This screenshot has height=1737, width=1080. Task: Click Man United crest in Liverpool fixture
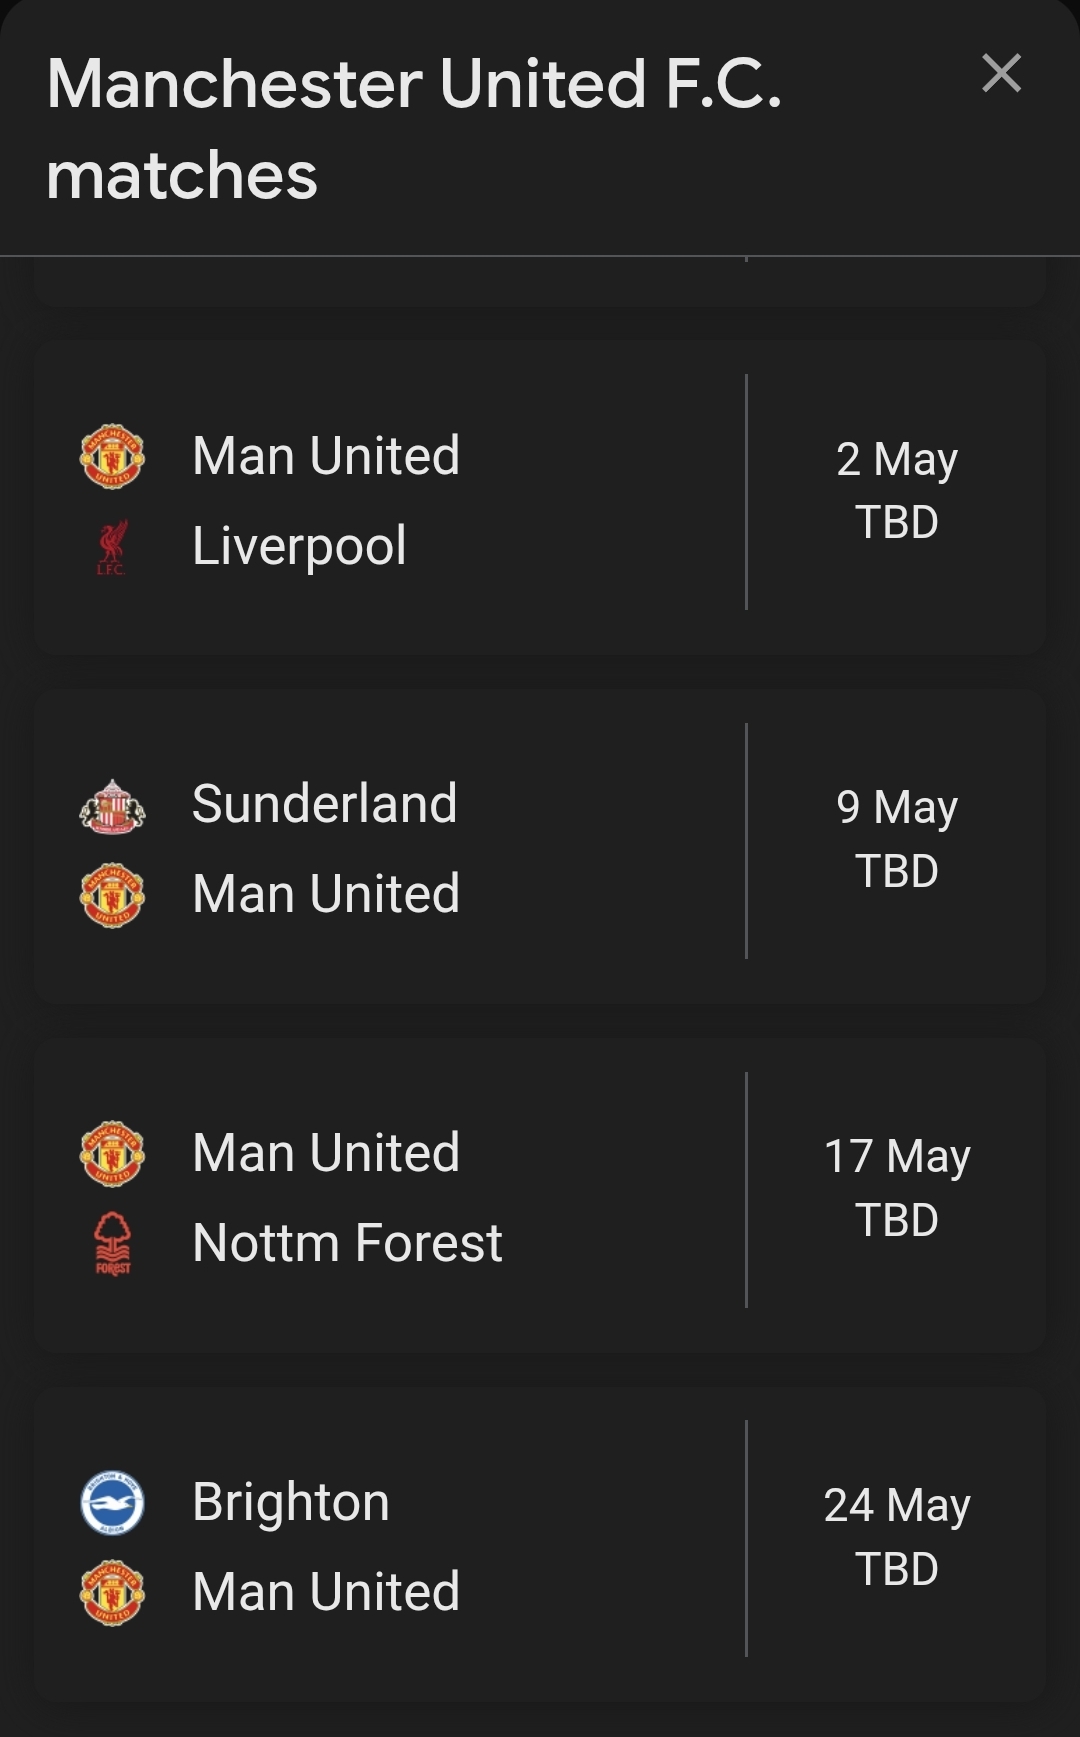112,456
